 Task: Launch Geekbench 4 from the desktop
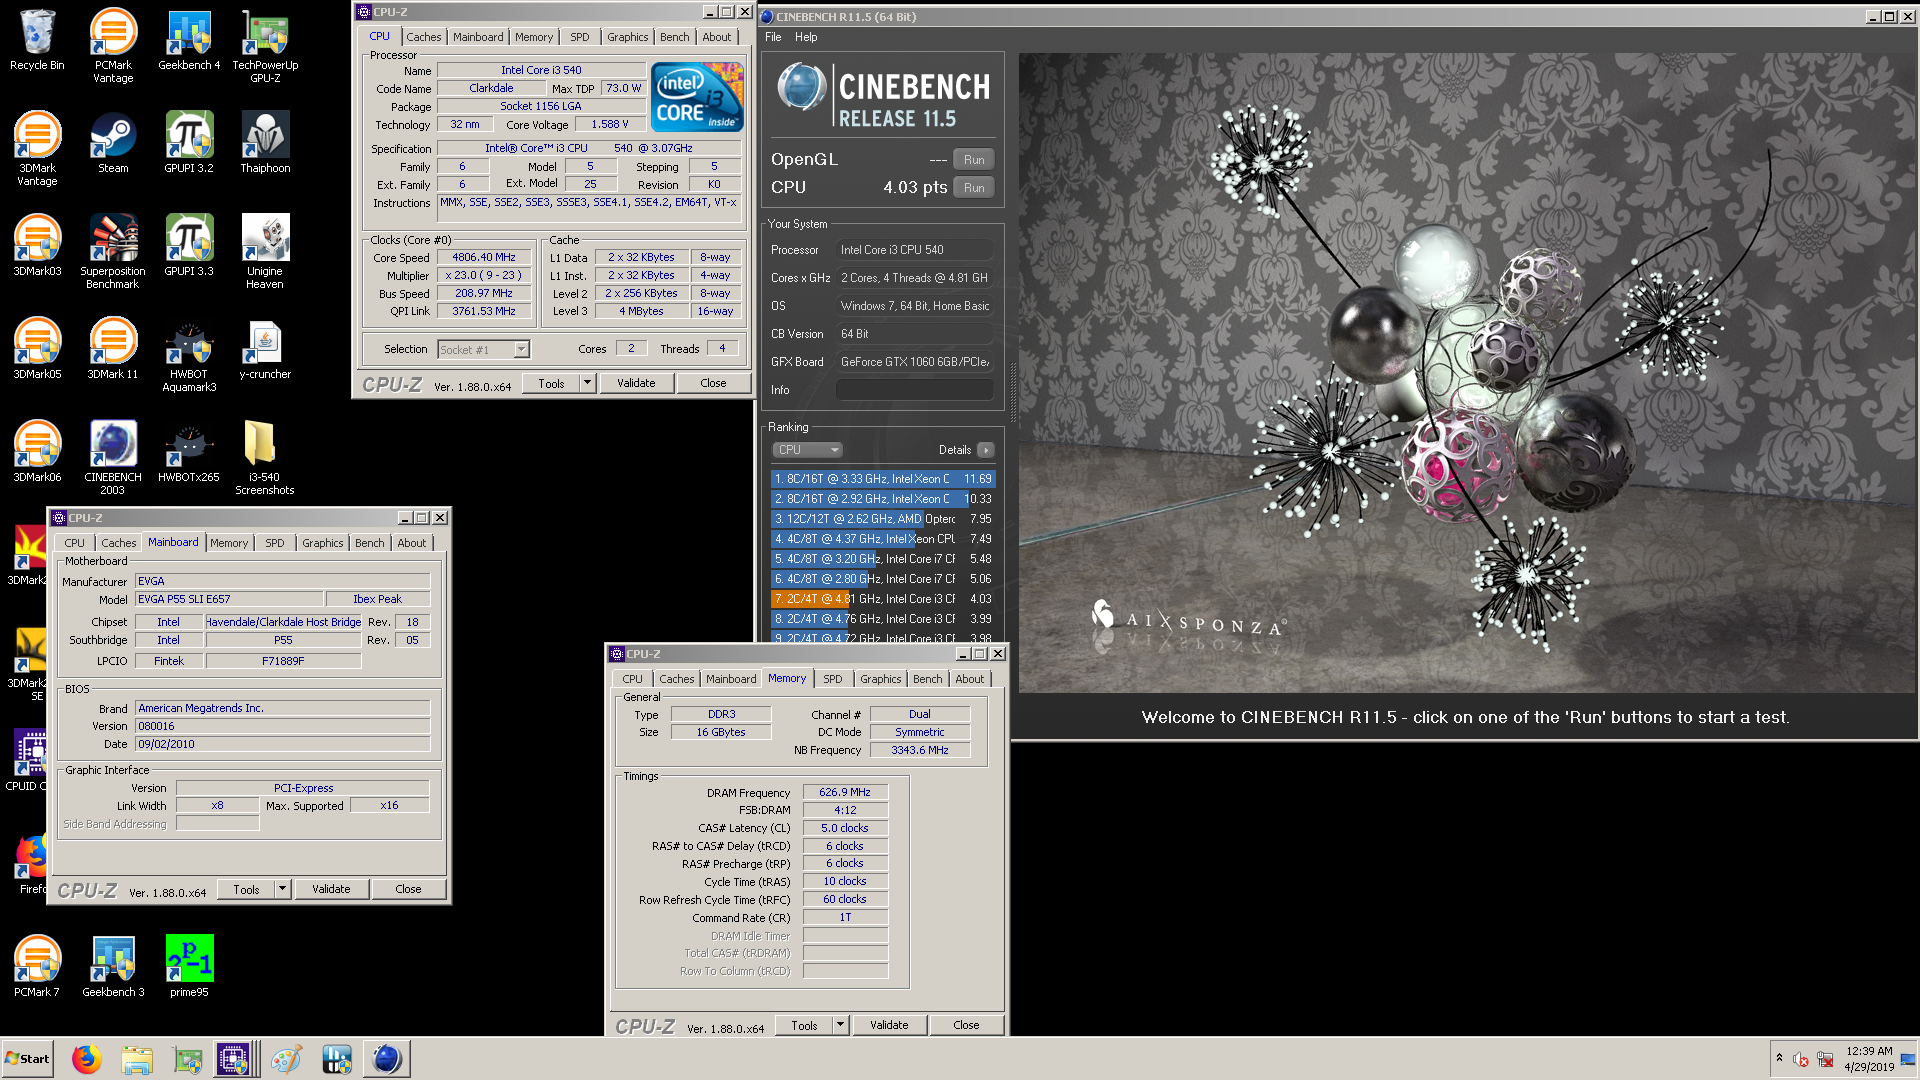click(x=189, y=40)
